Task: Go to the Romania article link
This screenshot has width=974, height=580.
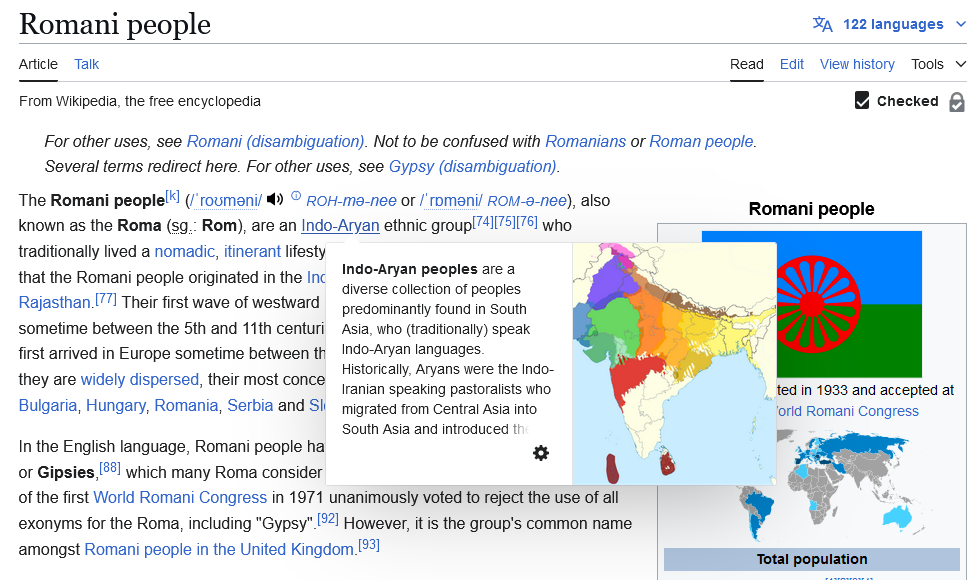Action: coord(186,406)
